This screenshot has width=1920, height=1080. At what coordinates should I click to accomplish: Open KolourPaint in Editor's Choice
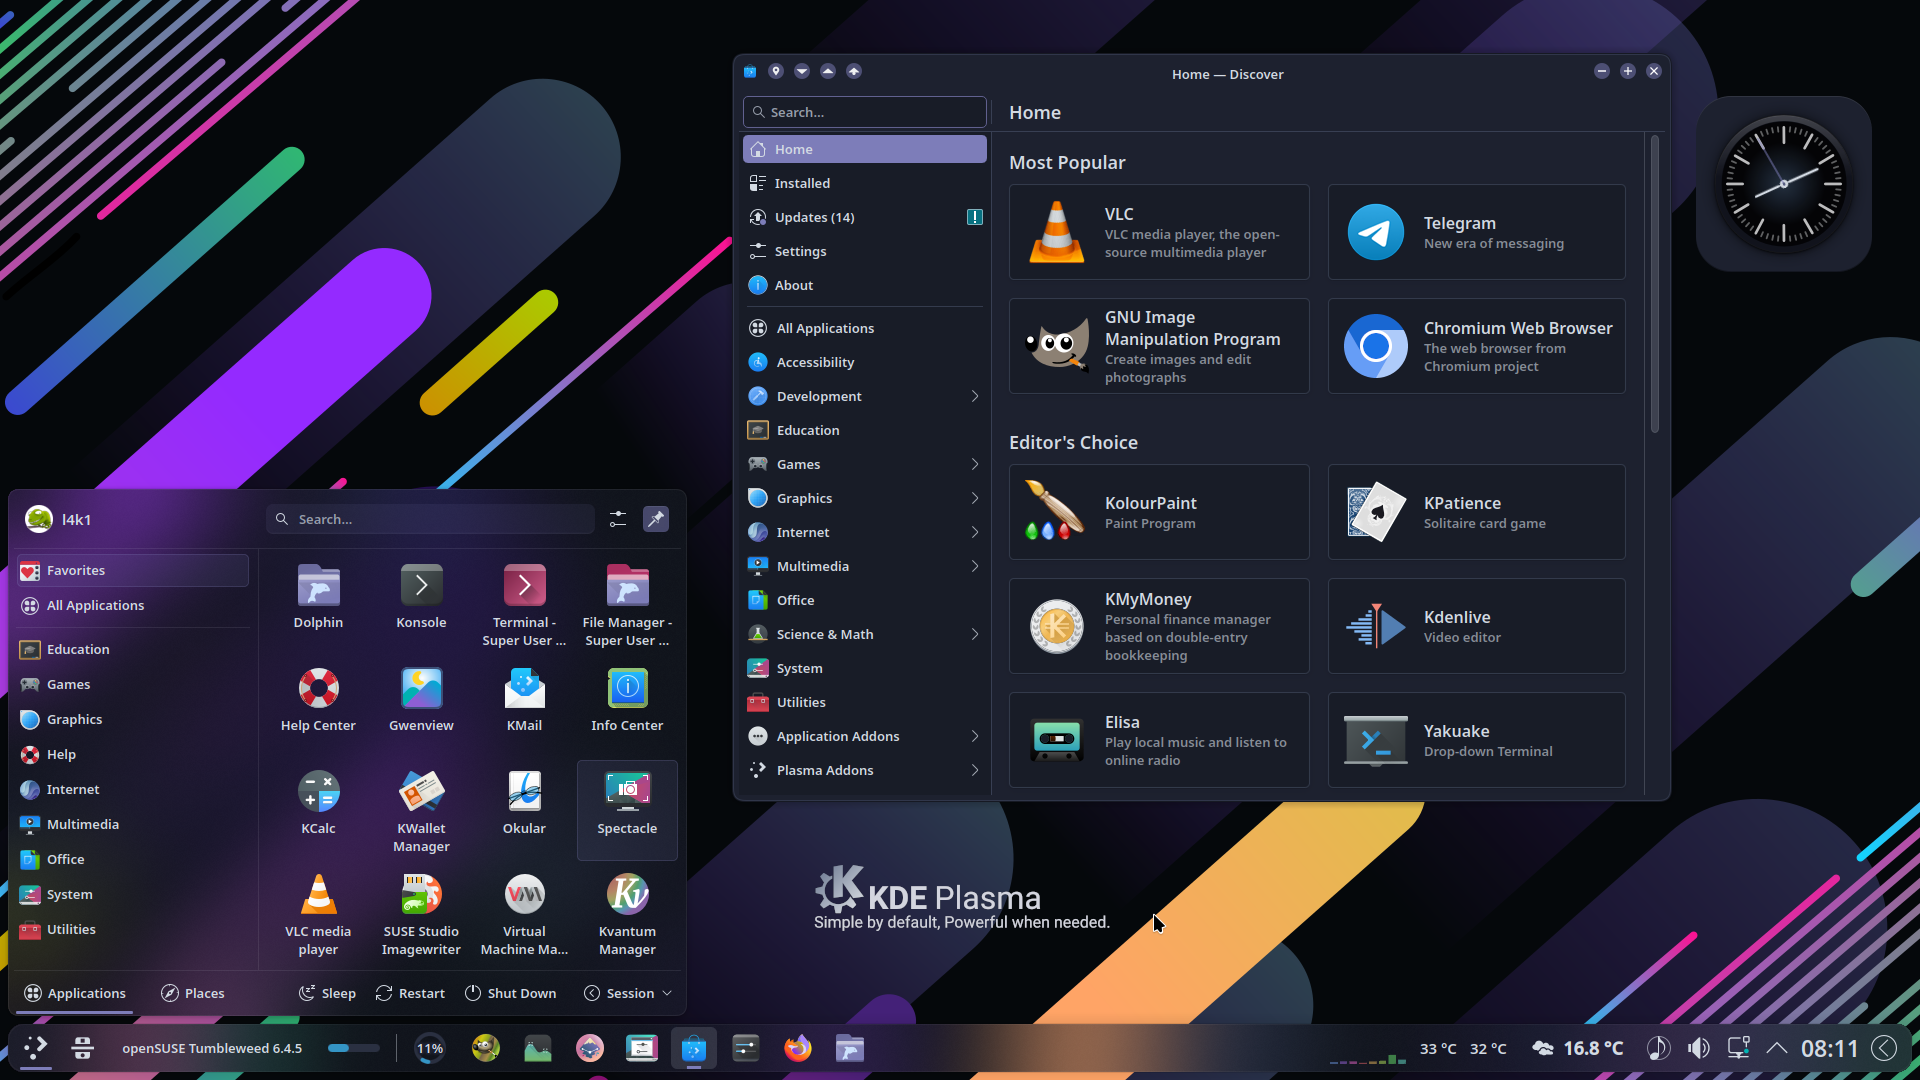[x=1159, y=512]
